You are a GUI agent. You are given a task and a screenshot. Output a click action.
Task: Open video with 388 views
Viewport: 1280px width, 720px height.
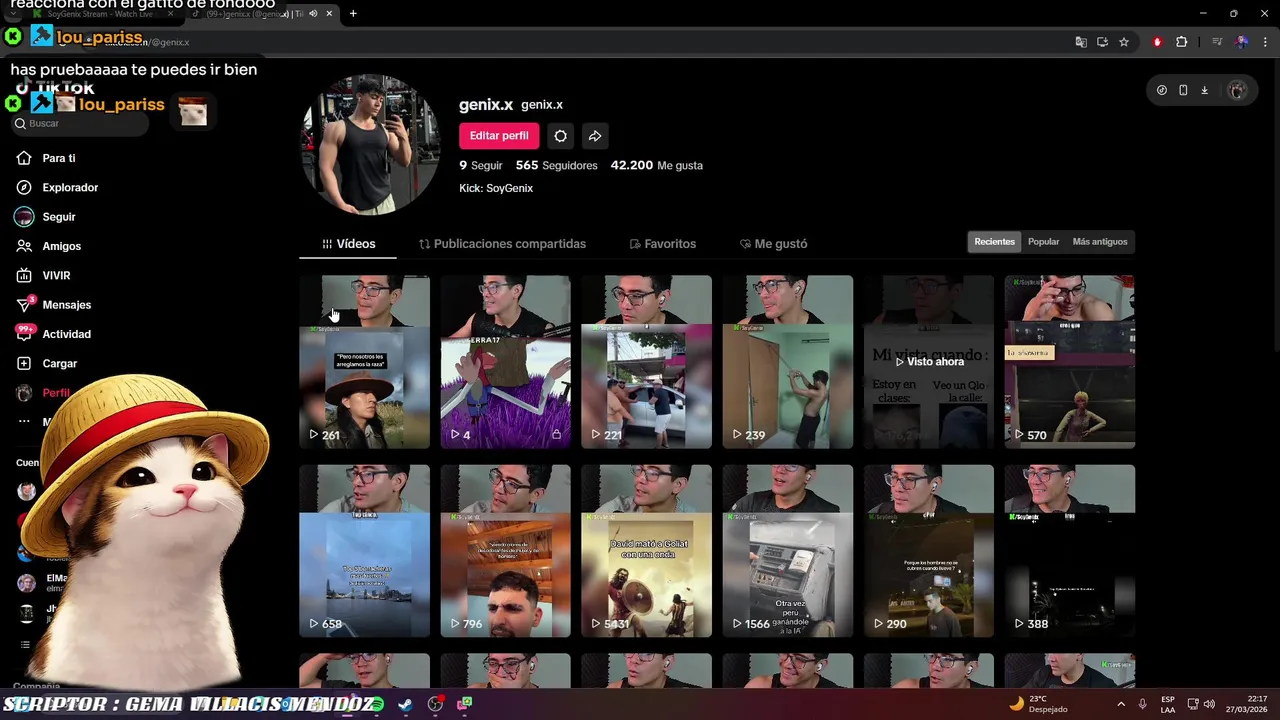1070,551
